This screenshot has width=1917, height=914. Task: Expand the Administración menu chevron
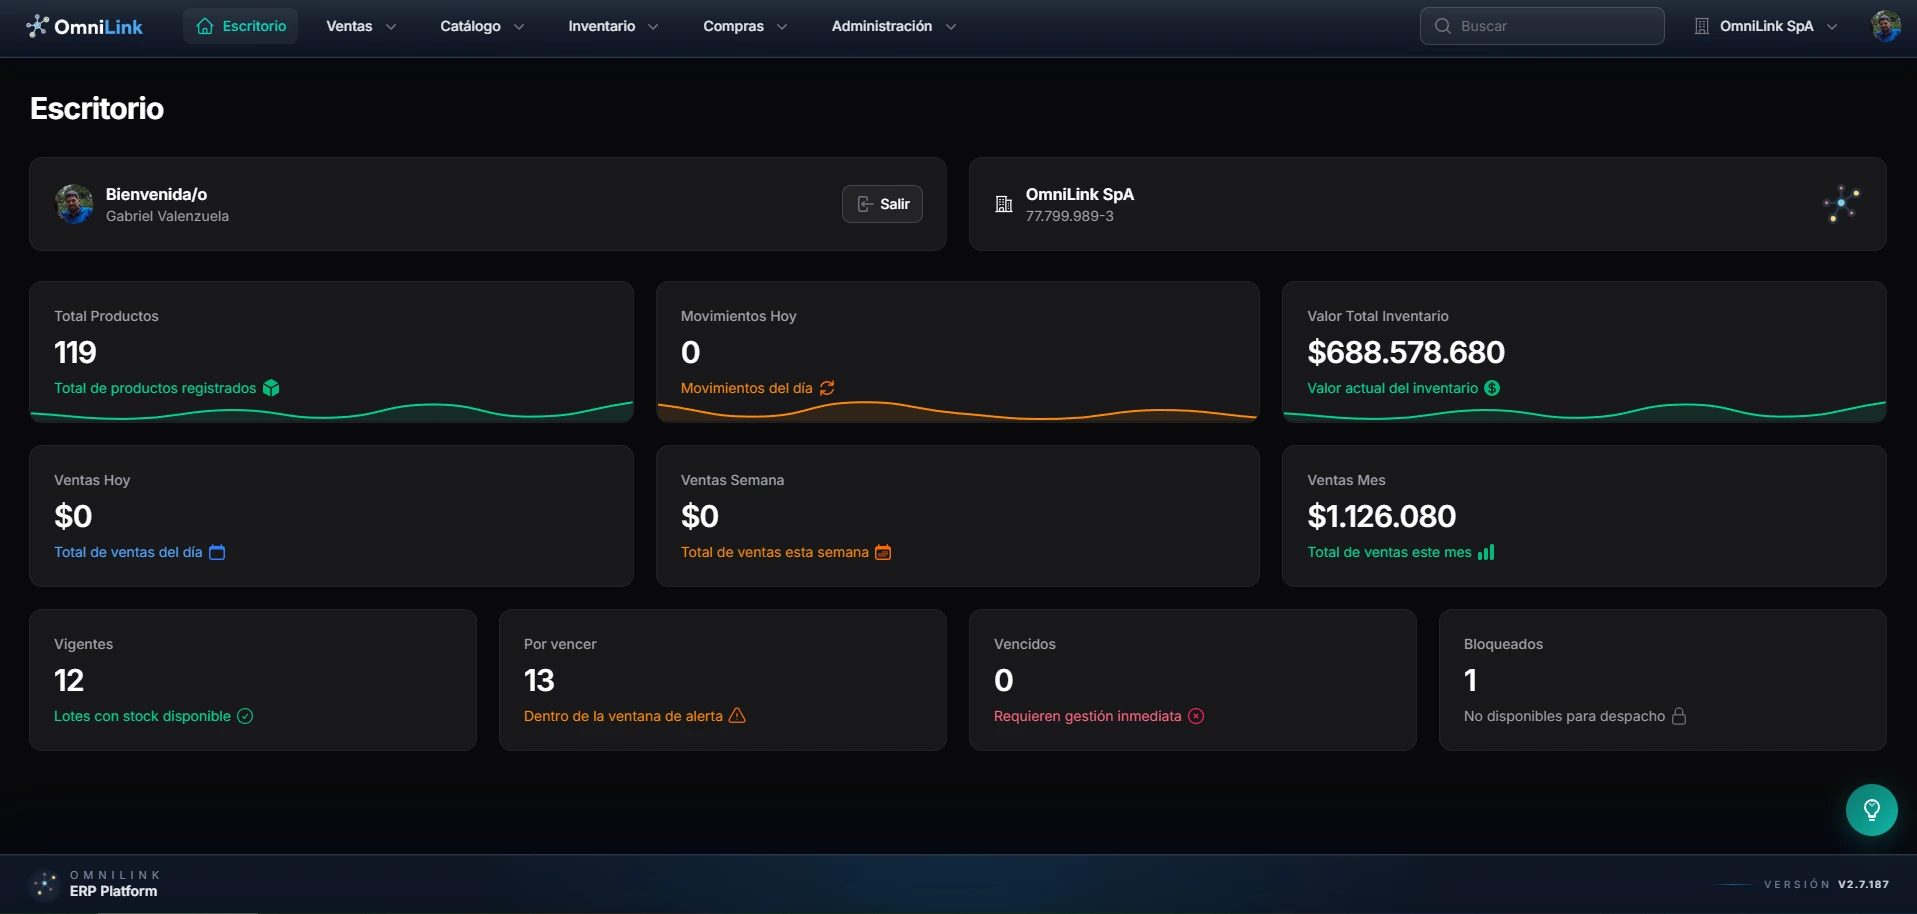951,27
